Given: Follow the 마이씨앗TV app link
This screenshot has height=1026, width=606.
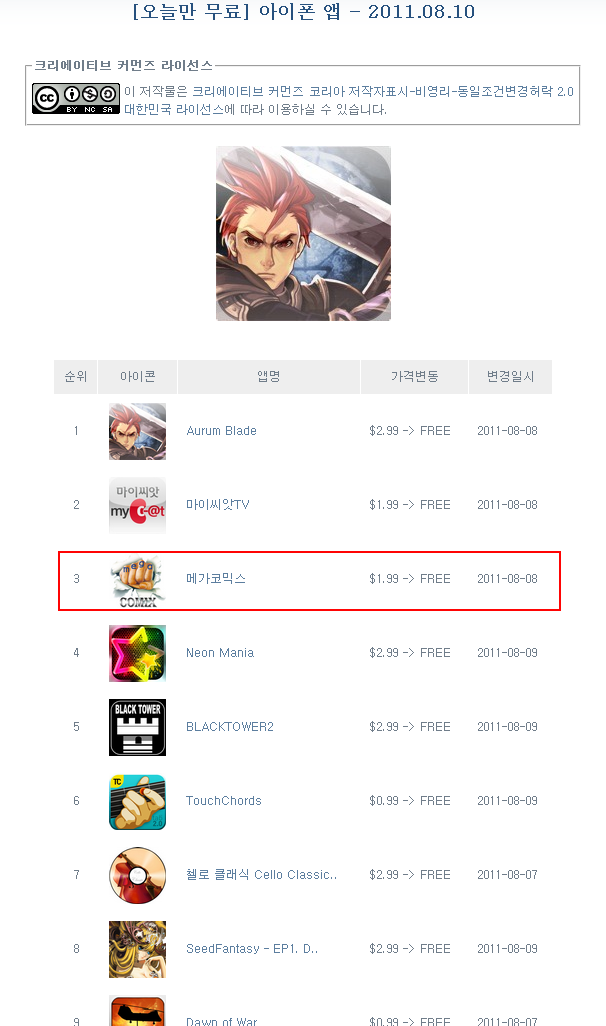Looking at the screenshot, I should click(217, 504).
